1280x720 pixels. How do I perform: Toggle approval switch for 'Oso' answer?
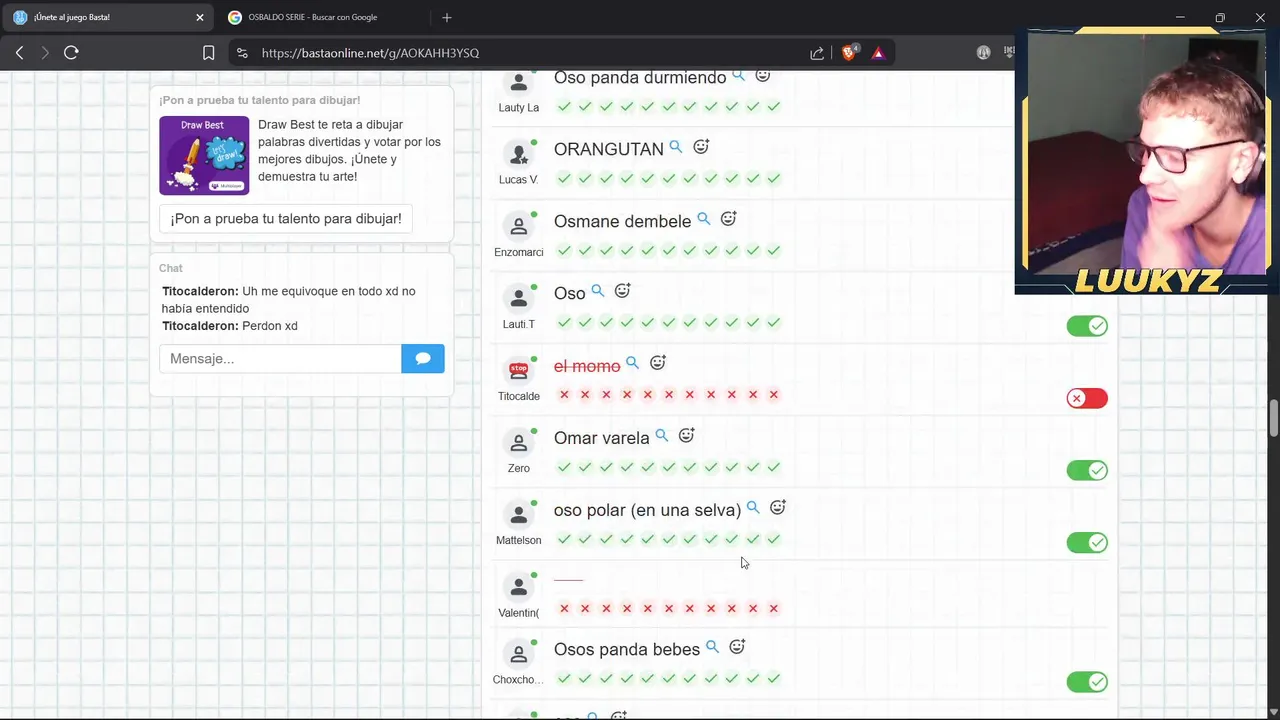(1087, 326)
